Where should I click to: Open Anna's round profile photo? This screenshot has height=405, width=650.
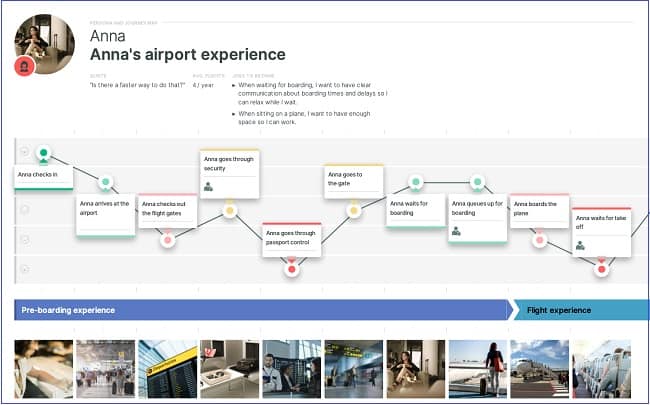45,44
